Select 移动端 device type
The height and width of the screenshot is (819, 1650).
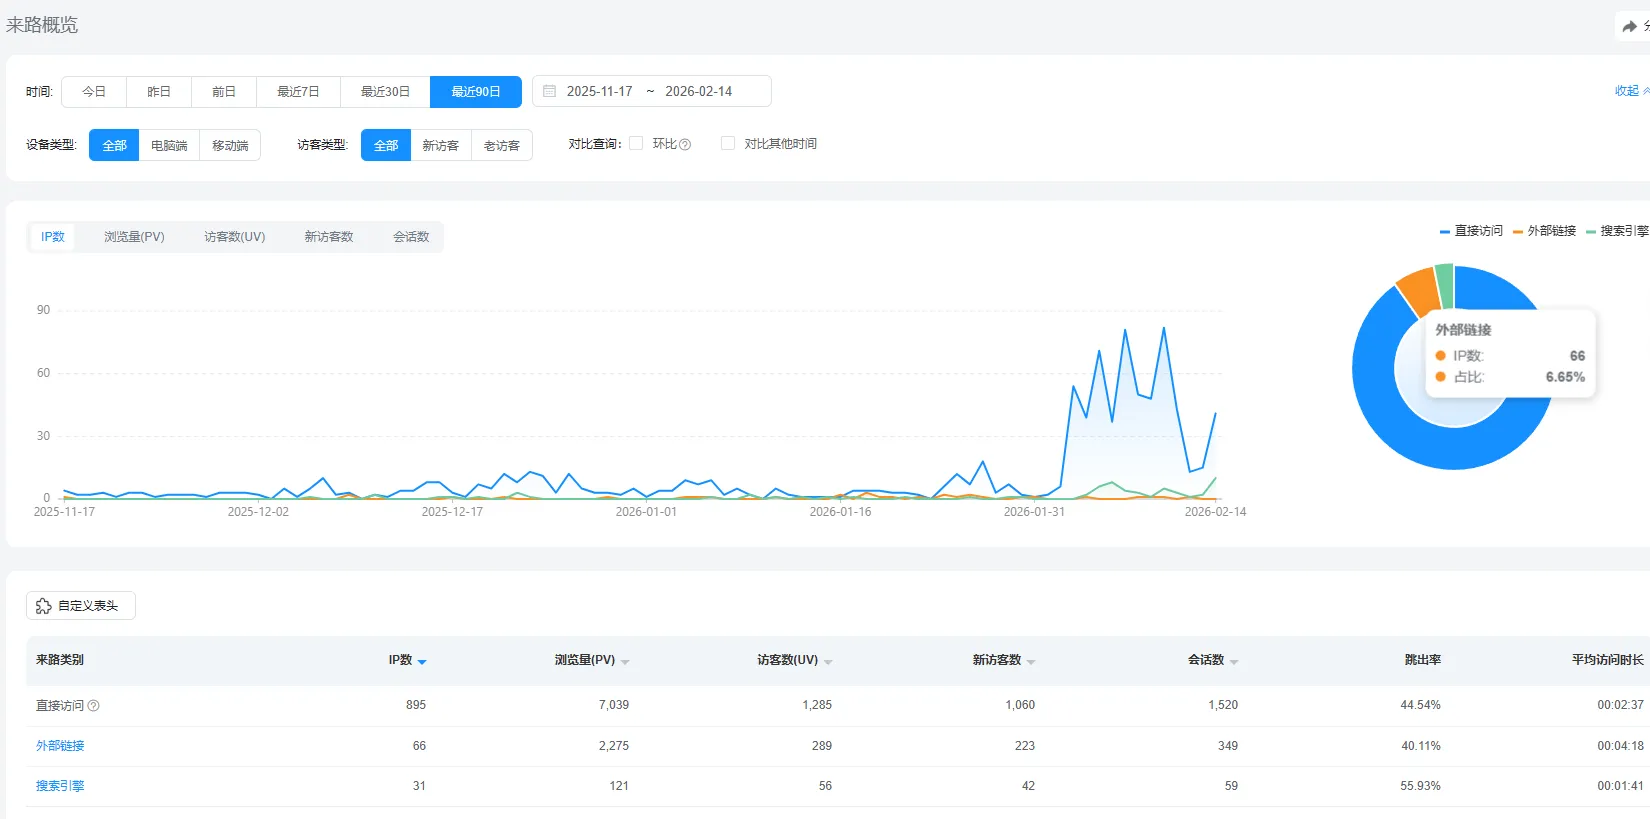tap(230, 146)
